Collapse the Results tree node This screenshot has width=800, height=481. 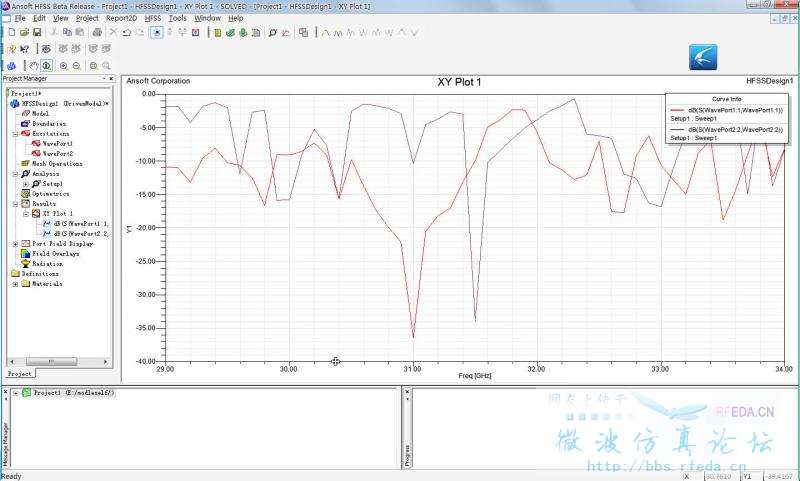(x=15, y=204)
